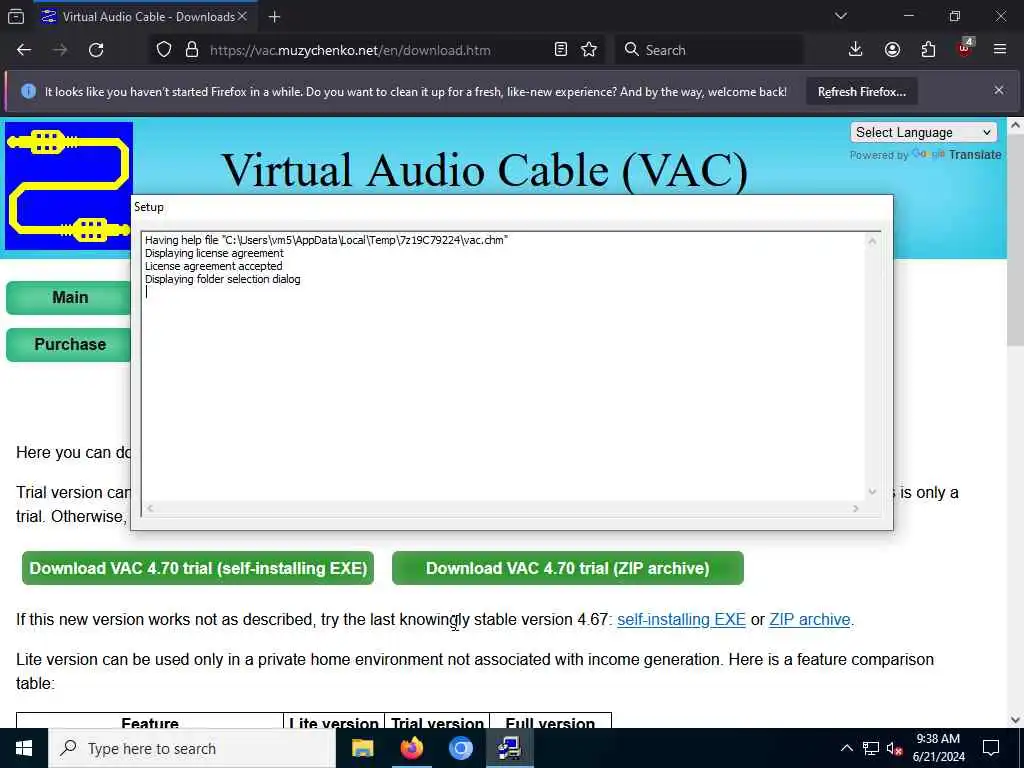
Task: Open a new tab with plus button
Action: (x=274, y=17)
